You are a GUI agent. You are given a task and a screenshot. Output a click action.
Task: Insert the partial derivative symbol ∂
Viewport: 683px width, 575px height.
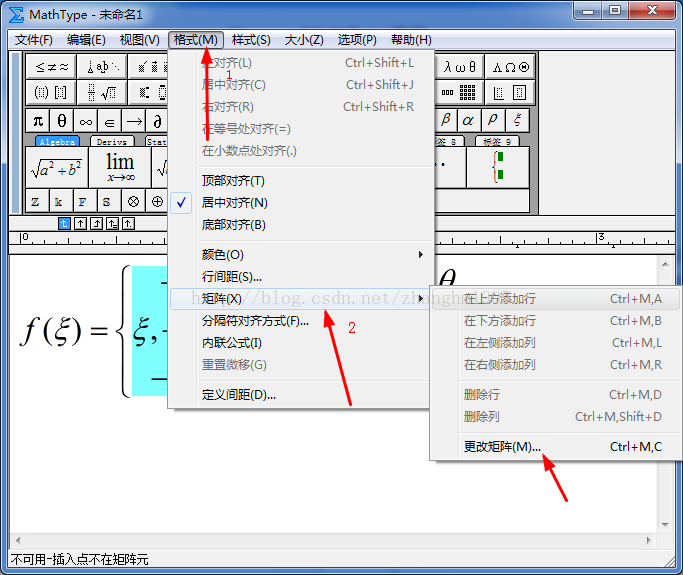157,120
